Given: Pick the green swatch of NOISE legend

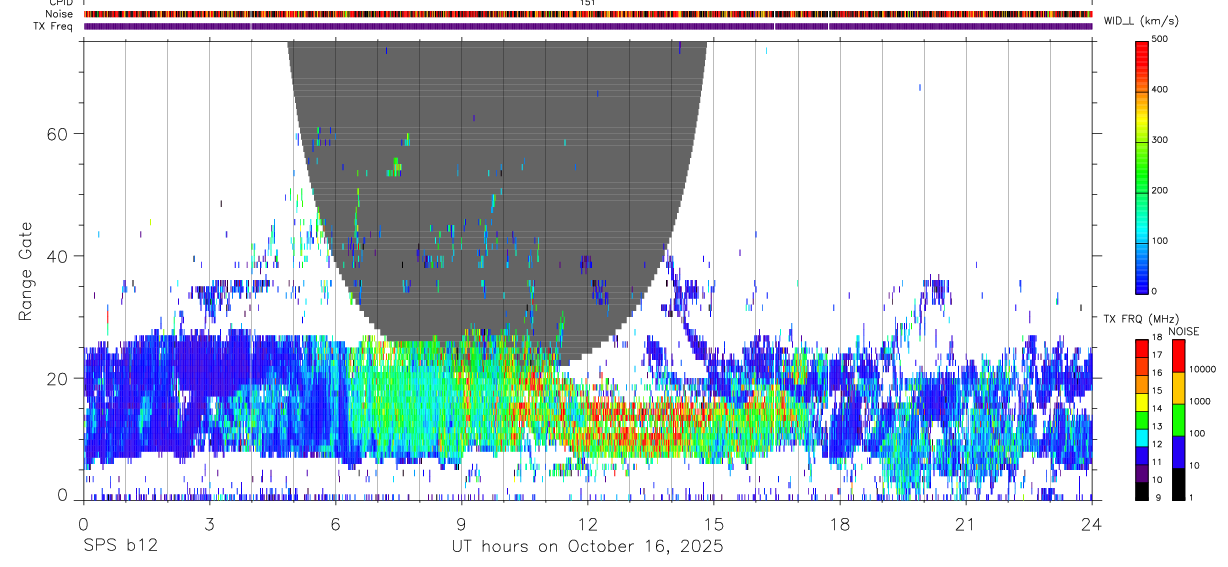Looking at the screenshot, I should pyautogui.click(x=1178, y=420).
